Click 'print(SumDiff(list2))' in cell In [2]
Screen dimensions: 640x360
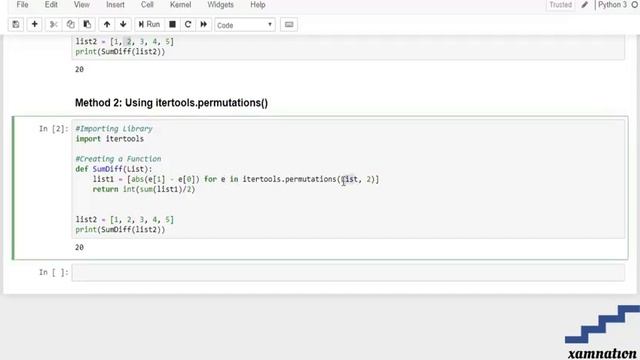(x=120, y=229)
